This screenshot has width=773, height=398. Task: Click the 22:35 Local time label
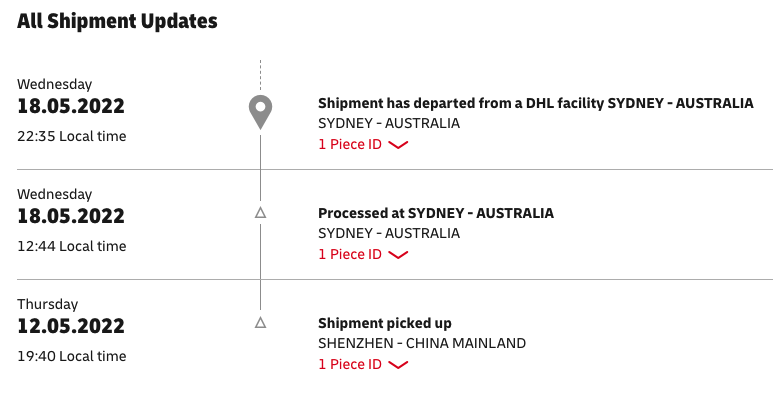(71, 136)
